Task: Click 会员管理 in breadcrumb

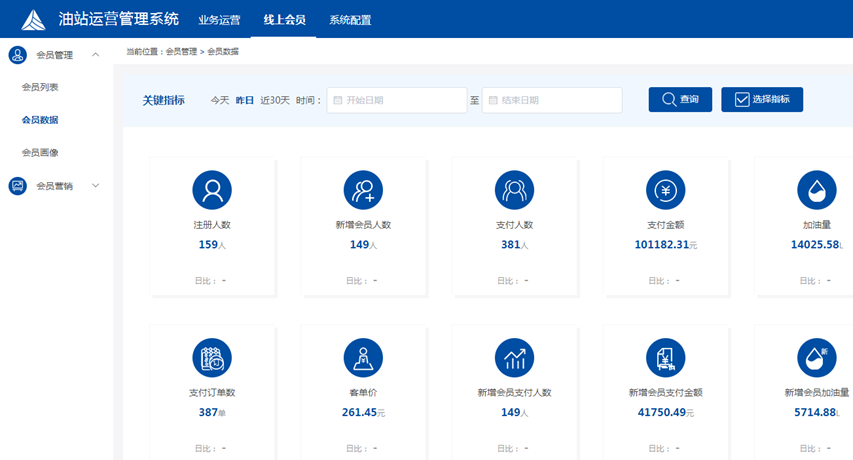Action: (x=181, y=52)
